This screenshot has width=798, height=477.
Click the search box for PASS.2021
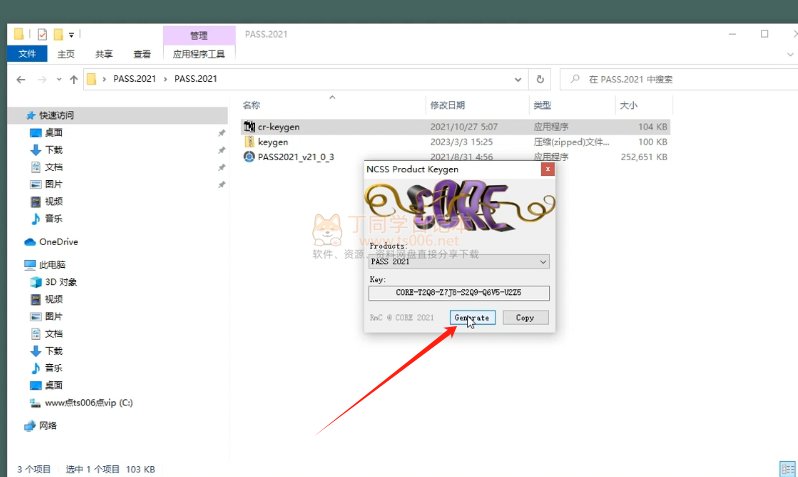[679, 79]
